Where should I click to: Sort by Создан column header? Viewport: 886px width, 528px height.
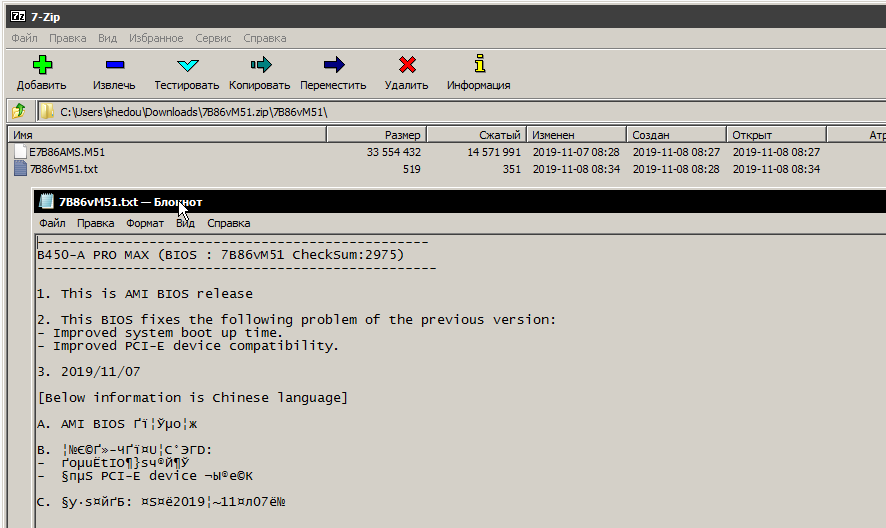point(676,135)
